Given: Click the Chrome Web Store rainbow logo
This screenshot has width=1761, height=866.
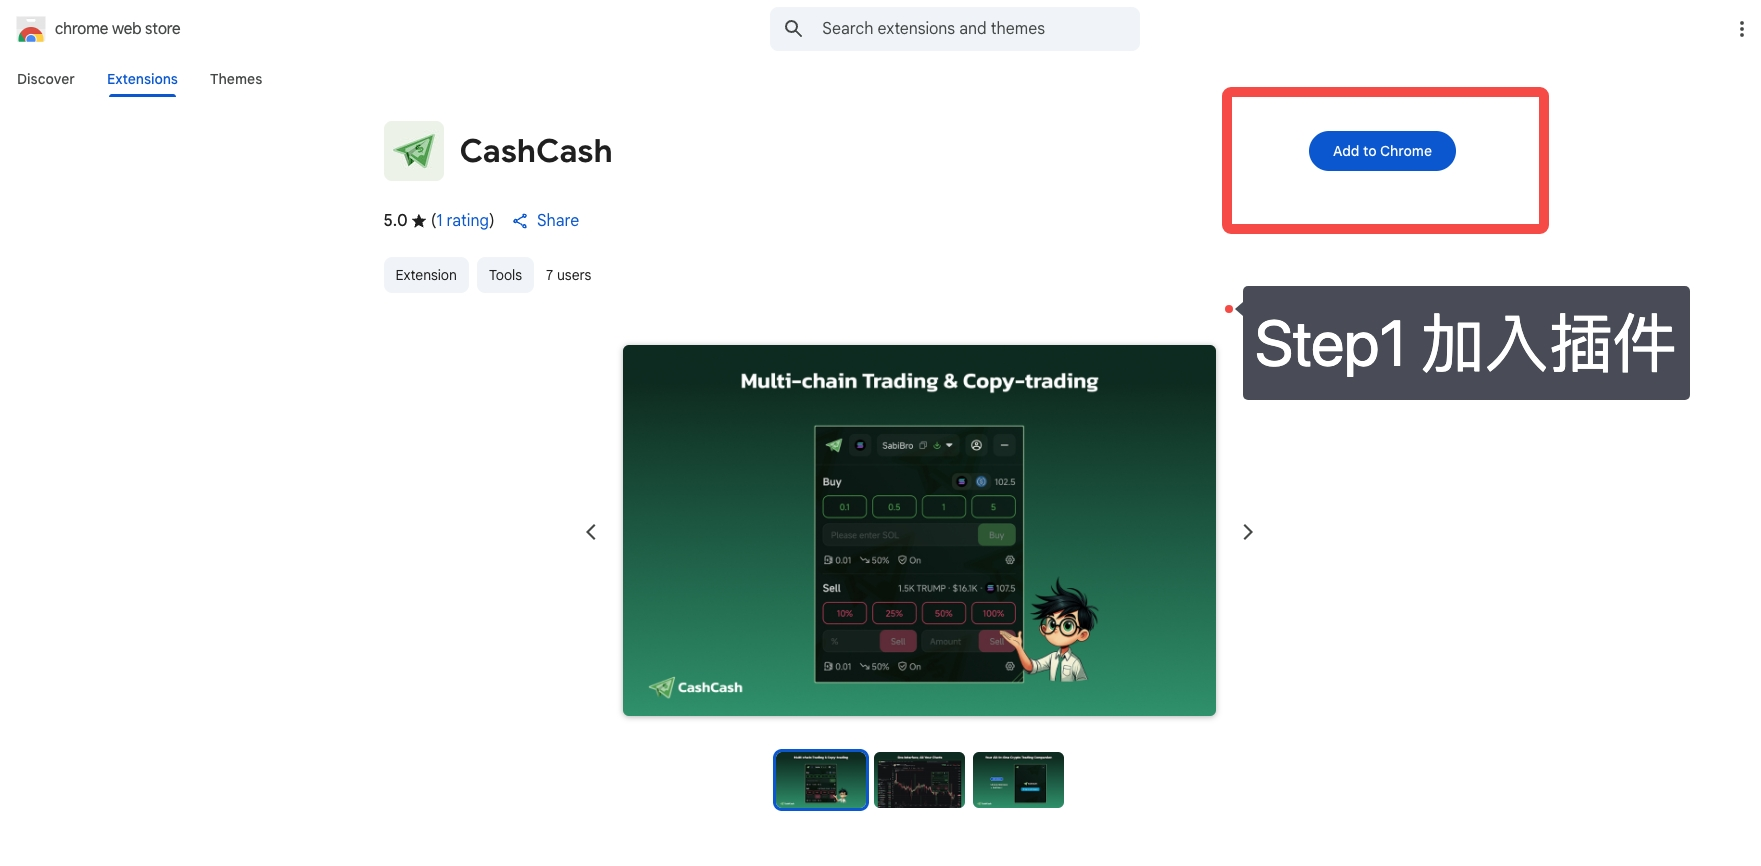Looking at the screenshot, I should pos(31,29).
